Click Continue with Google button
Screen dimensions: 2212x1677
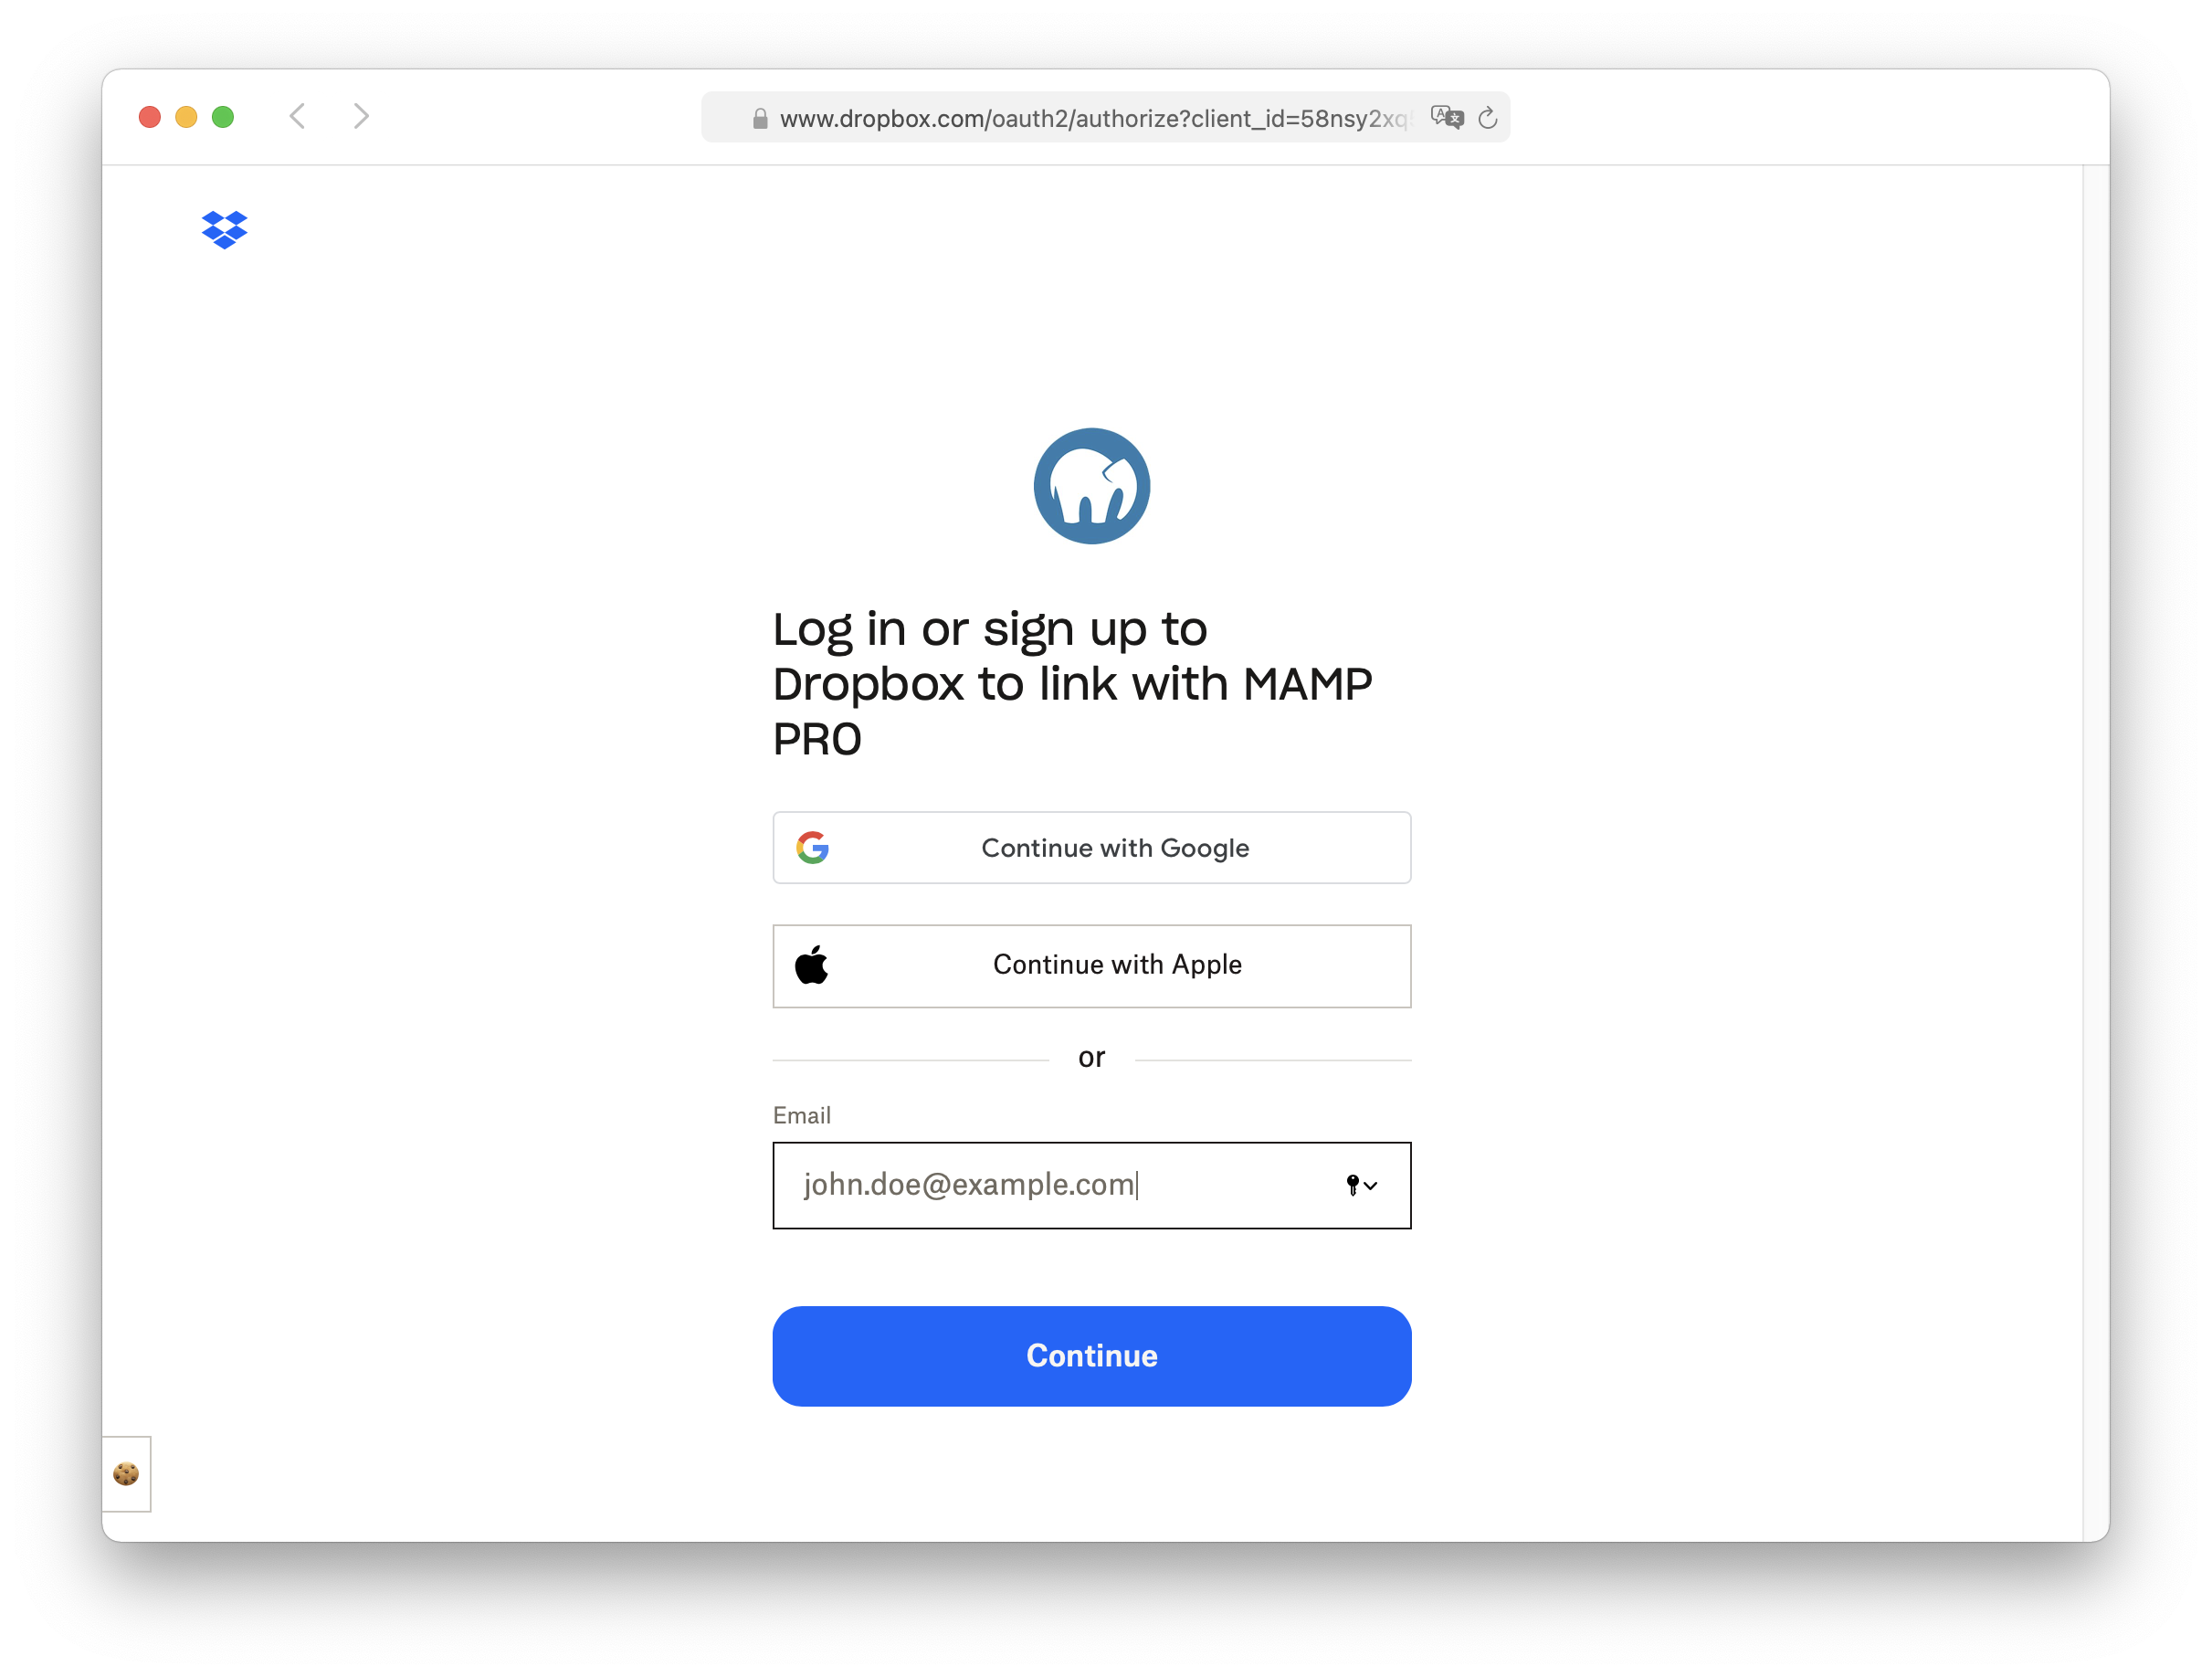point(1092,848)
